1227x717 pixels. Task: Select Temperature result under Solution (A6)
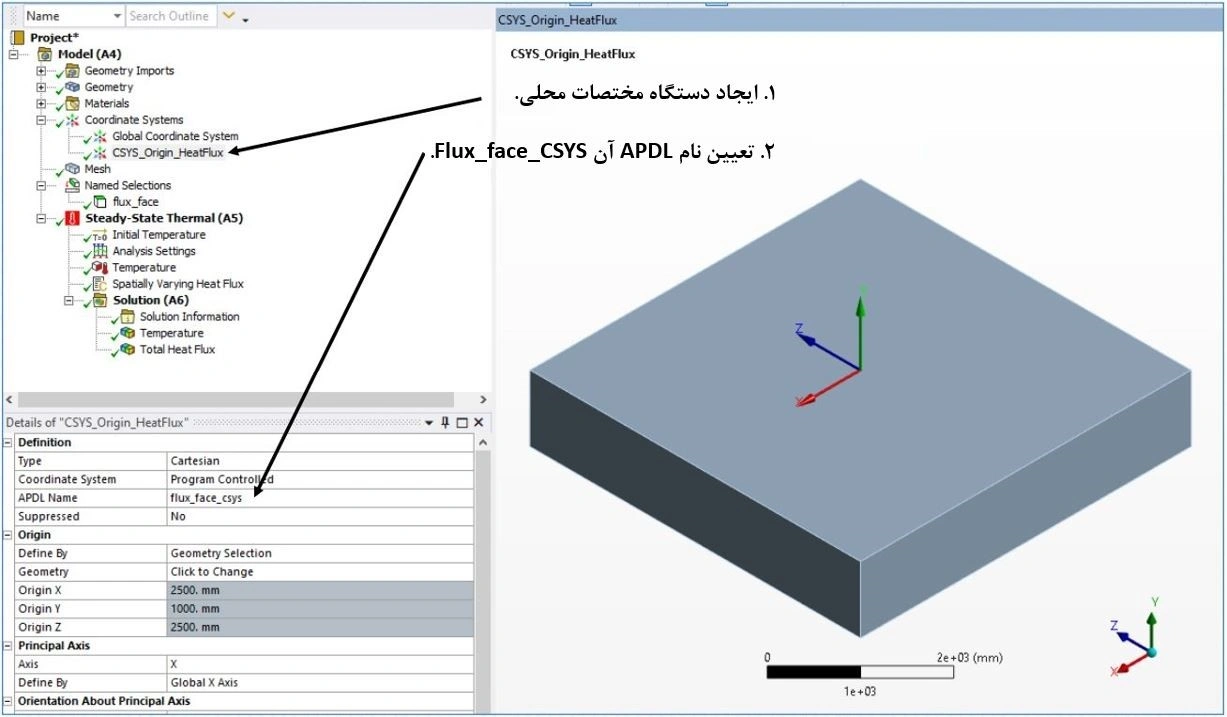(x=171, y=333)
